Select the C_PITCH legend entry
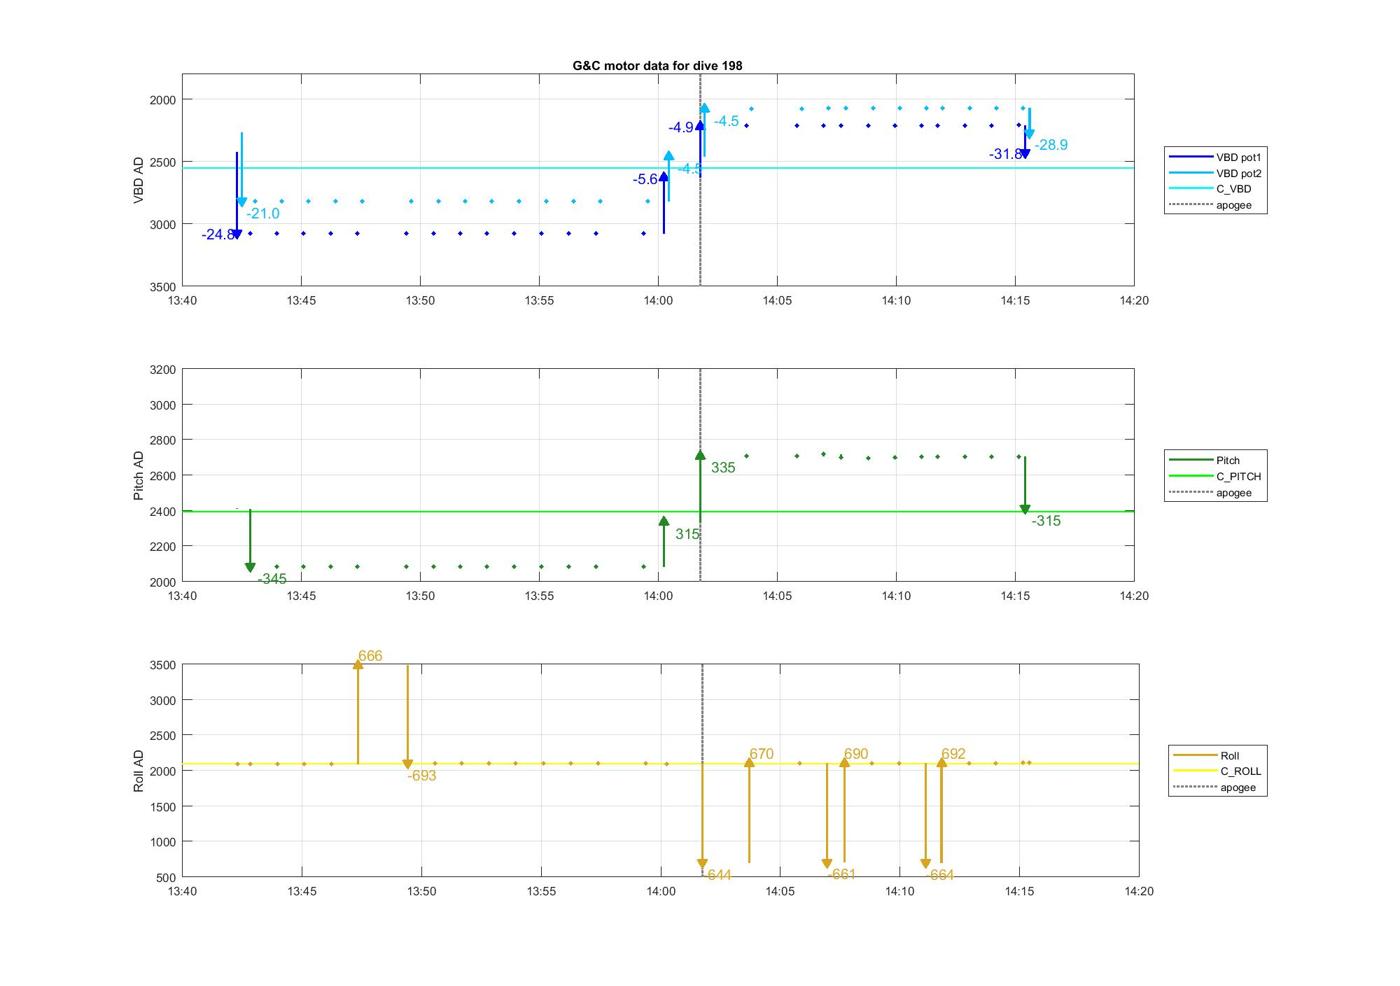1400x986 pixels. click(x=1216, y=476)
